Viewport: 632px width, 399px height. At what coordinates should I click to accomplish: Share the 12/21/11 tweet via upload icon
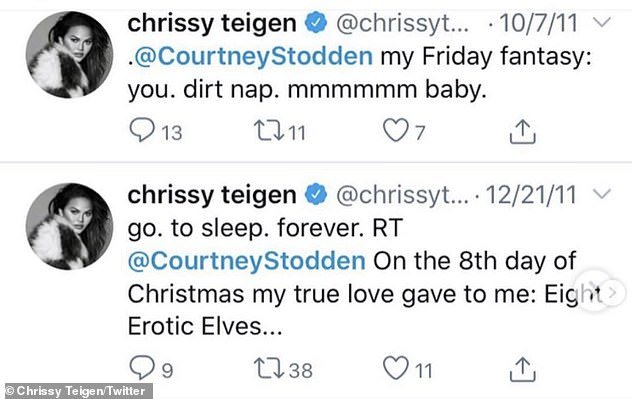click(522, 369)
